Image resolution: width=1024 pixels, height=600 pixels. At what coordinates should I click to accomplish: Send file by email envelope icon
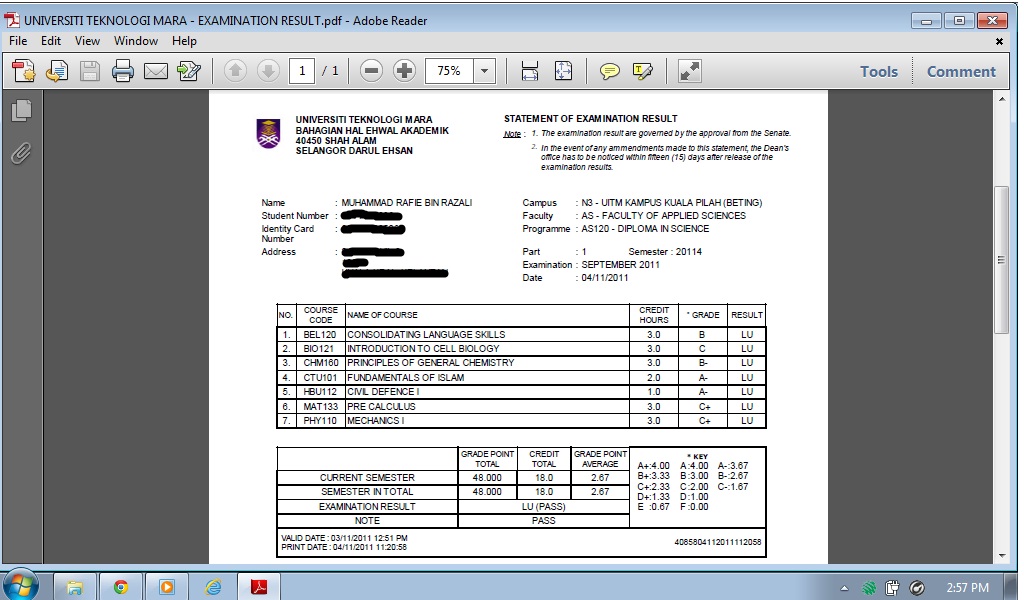coord(155,71)
